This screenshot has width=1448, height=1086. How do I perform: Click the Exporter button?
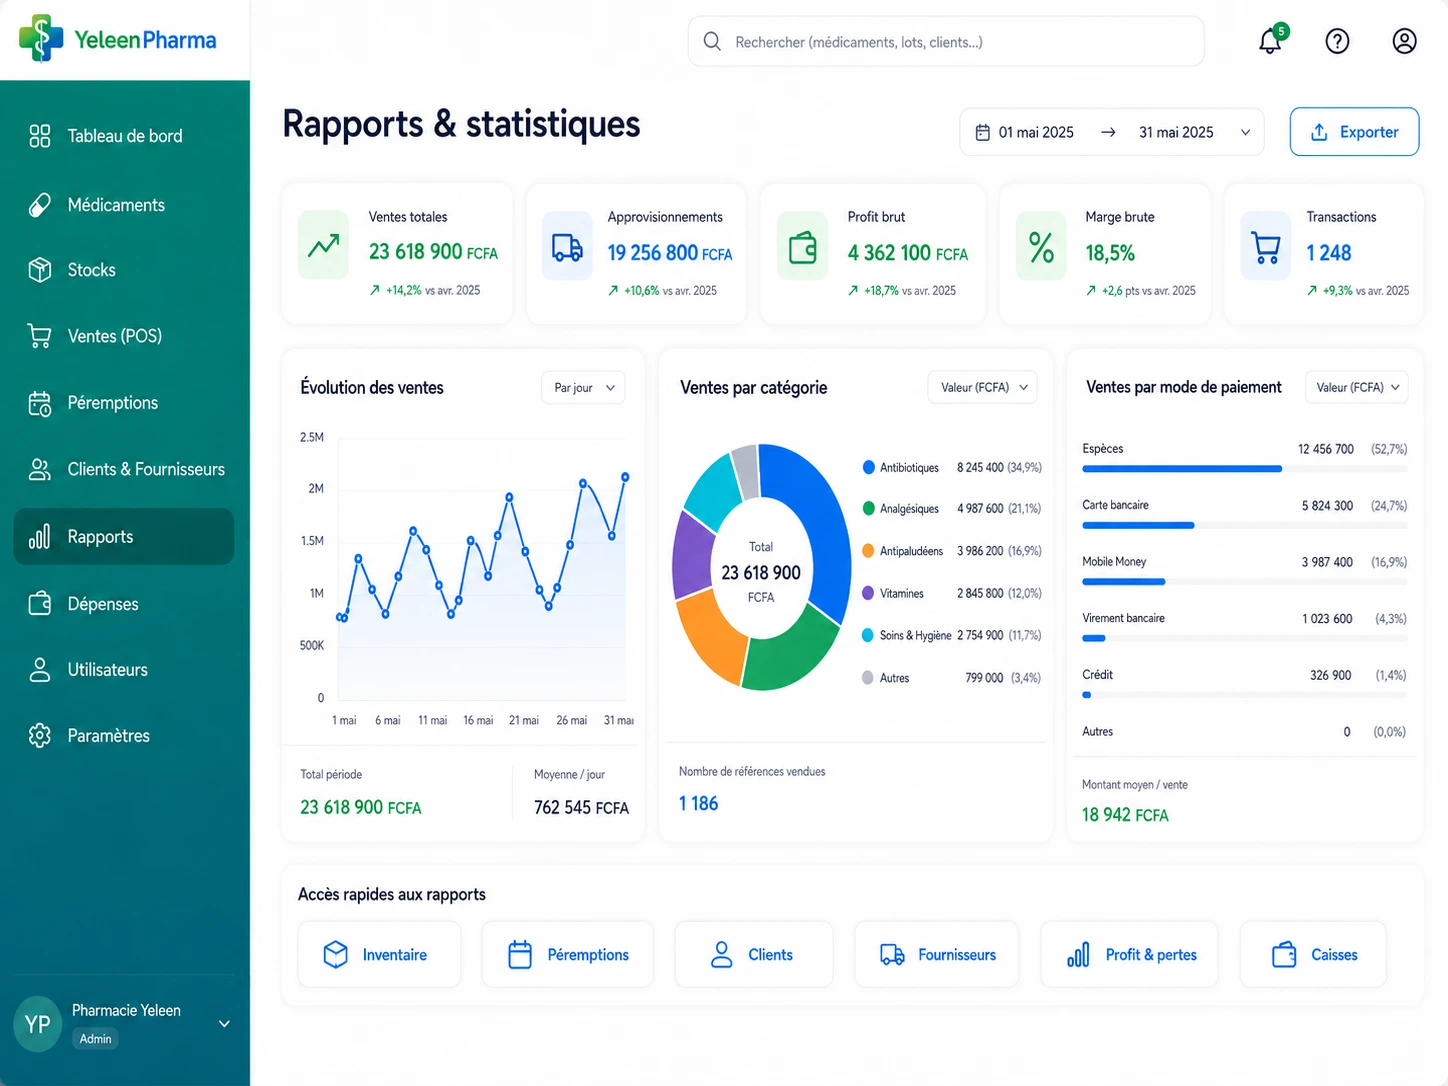(x=1354, y=132)
